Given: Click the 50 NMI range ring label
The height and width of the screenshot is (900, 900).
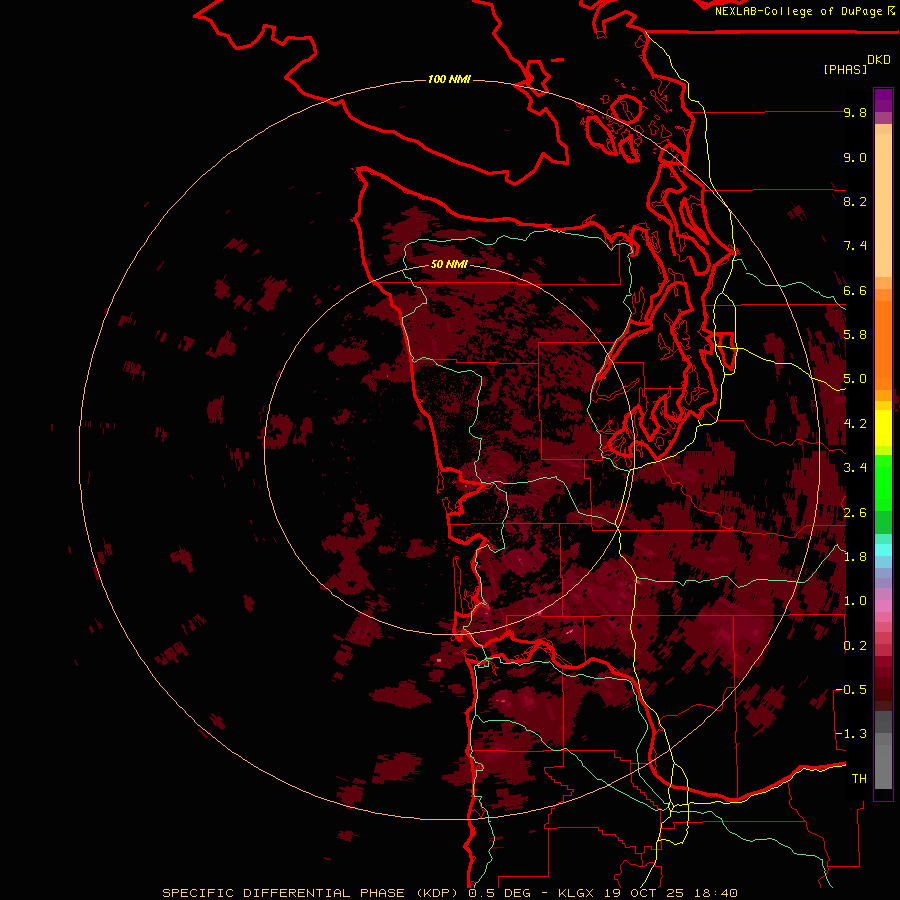Looking at the screenshot, I should point(449,264).
